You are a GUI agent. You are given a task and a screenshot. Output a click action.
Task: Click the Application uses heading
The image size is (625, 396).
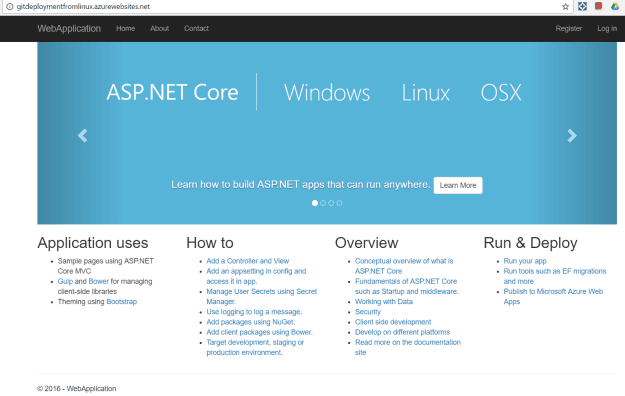pos(93,243)
